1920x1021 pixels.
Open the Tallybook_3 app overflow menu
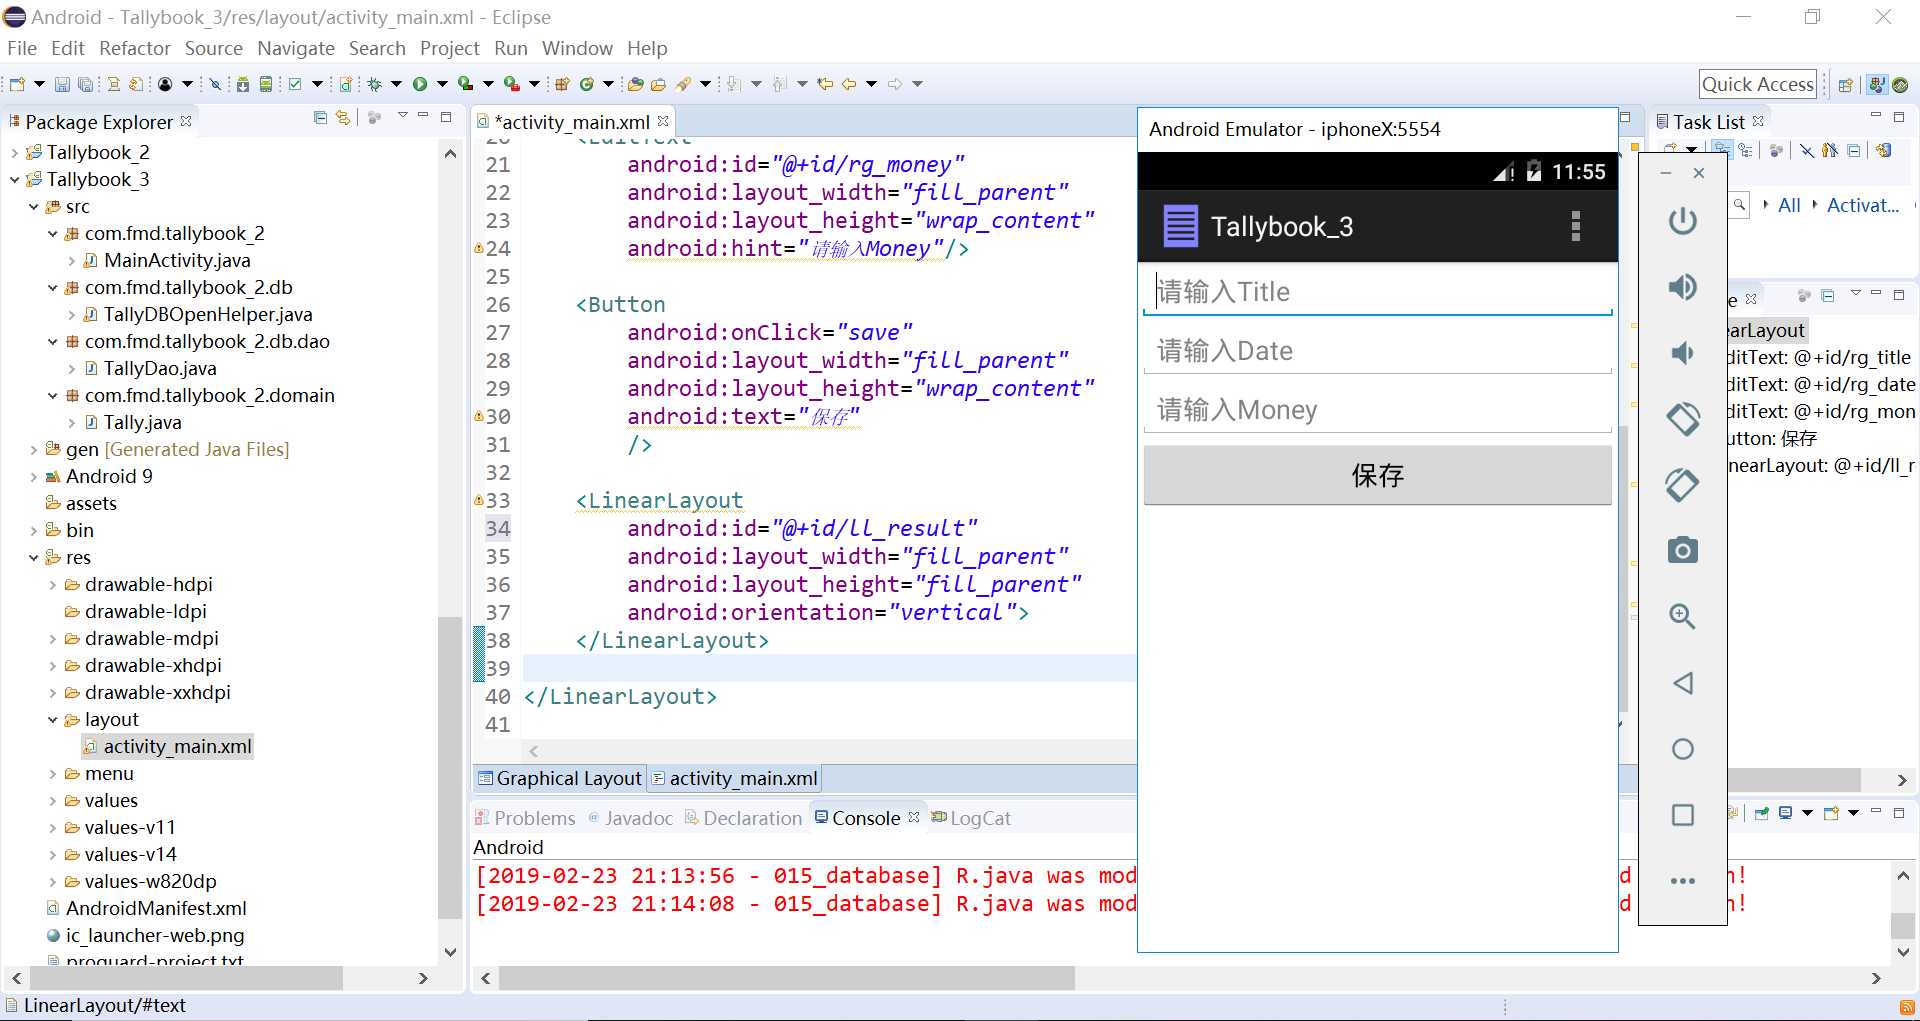coord(1576,226)
